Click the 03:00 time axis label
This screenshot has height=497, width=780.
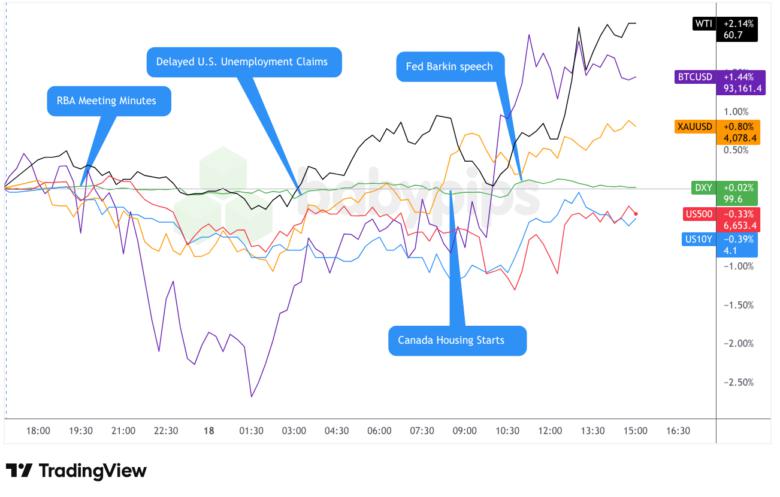click(x=294, y=430)
